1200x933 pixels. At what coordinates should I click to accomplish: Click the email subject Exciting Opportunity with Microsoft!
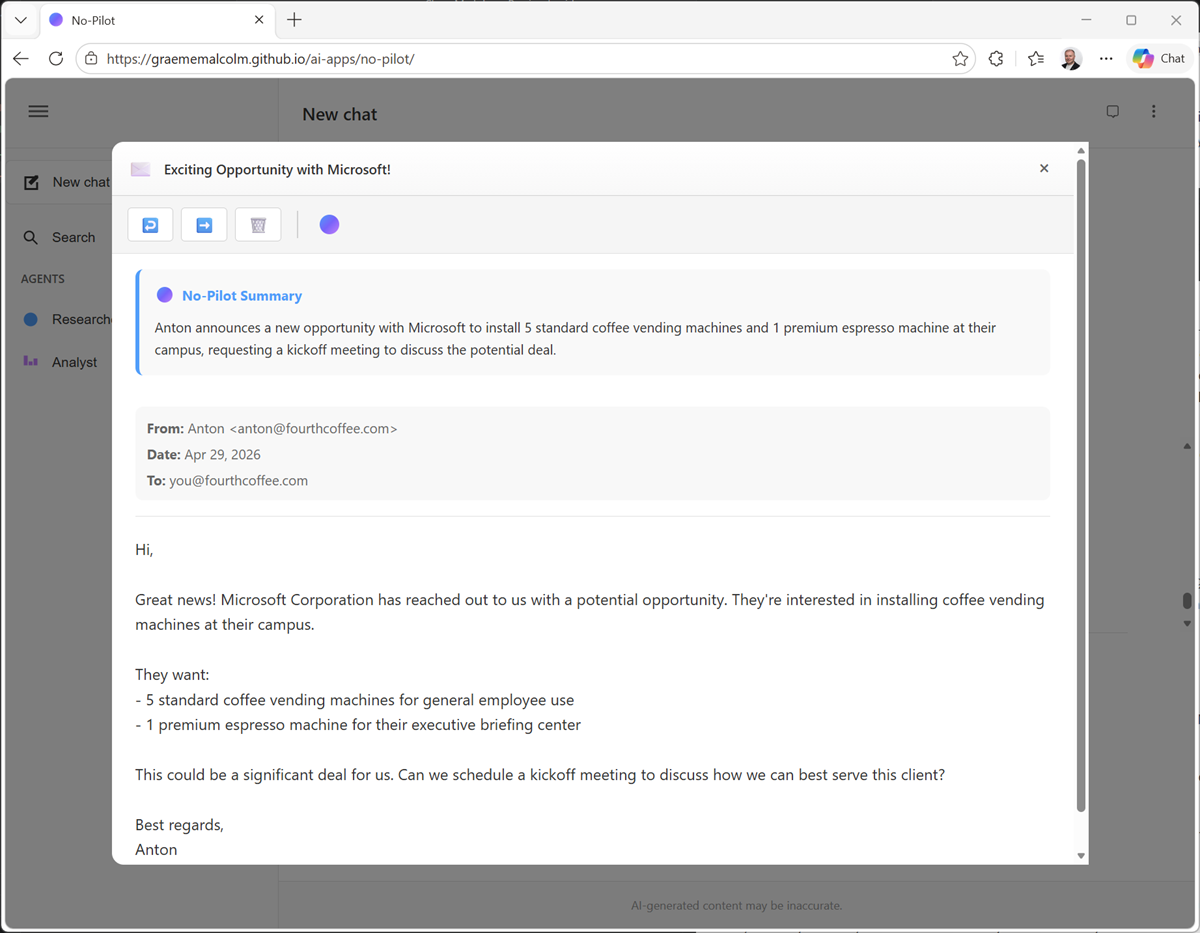pos(277,170)
